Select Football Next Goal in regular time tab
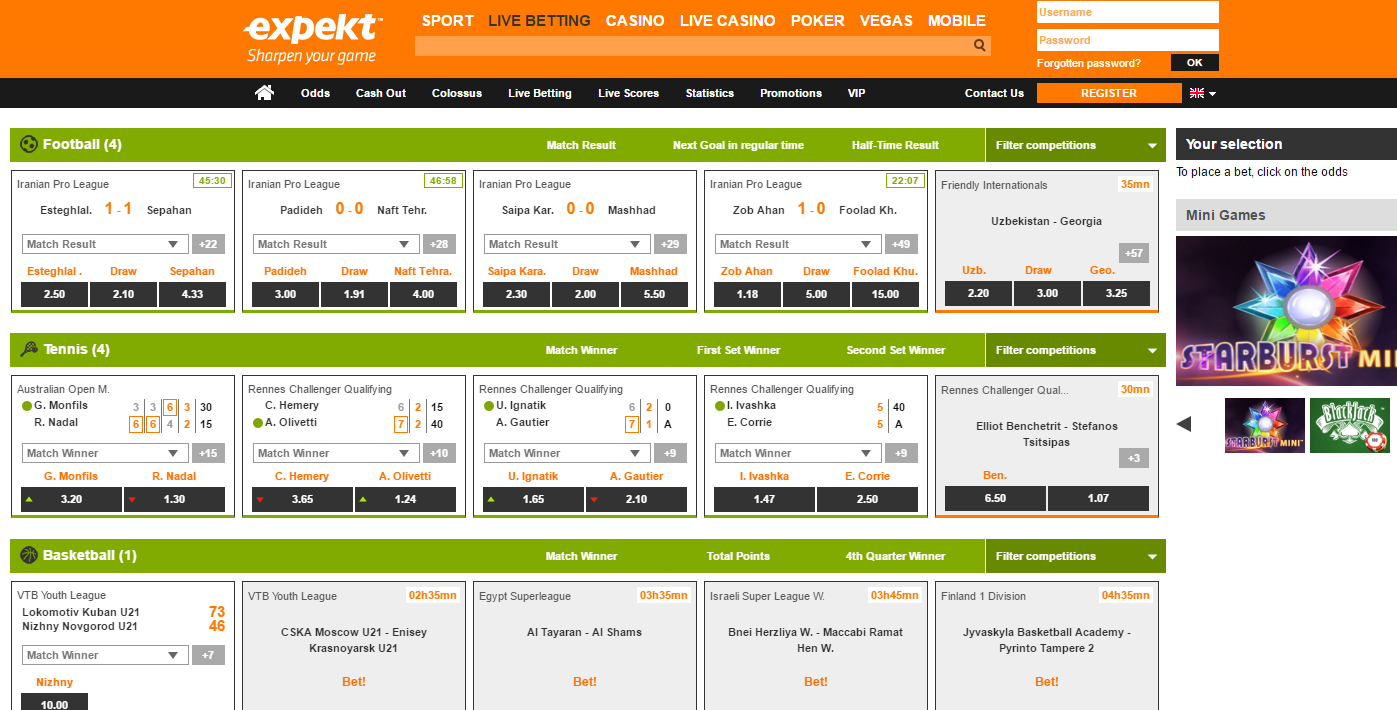This screenshot has height=710, width=1397. pos(738,145)
